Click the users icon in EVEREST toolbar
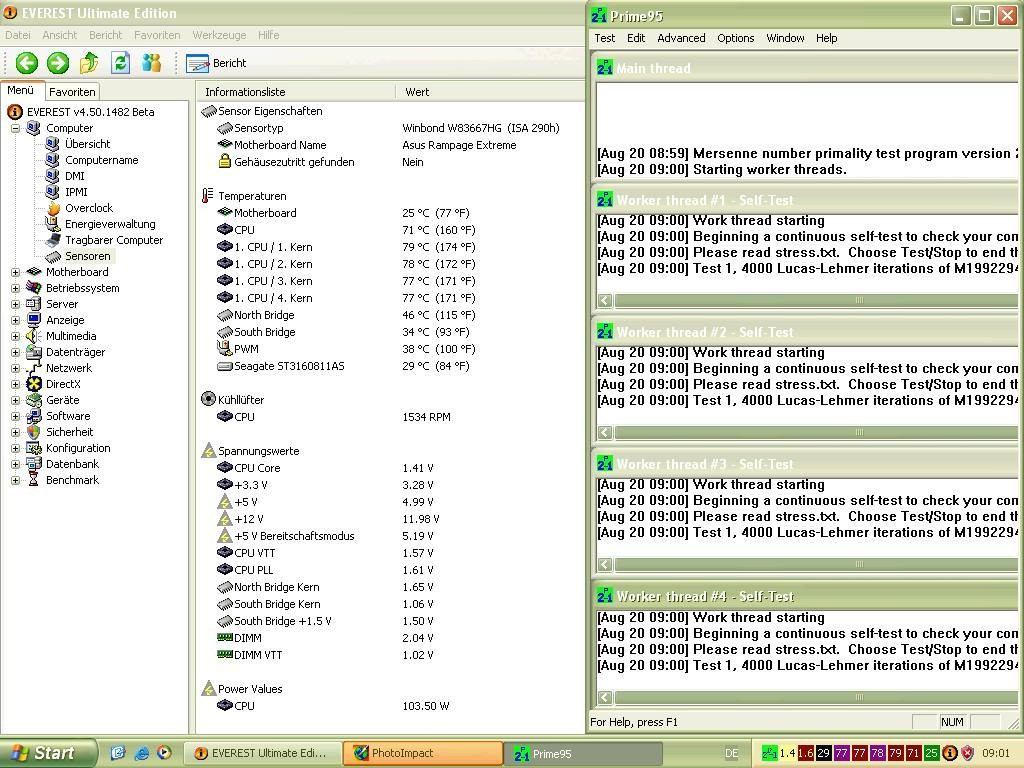The width and height of the screenshot is (1024, 768). pyautogui.click(x=152, y=63)
